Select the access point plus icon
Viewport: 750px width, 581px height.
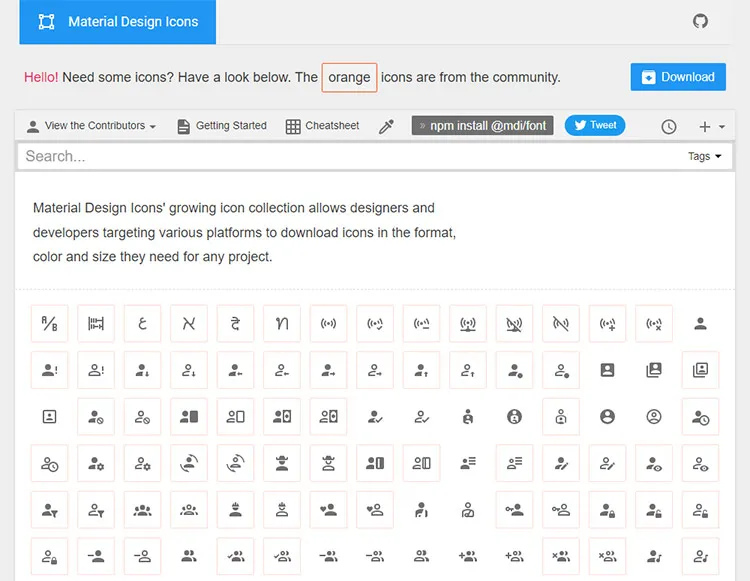[x=607, y=323]
